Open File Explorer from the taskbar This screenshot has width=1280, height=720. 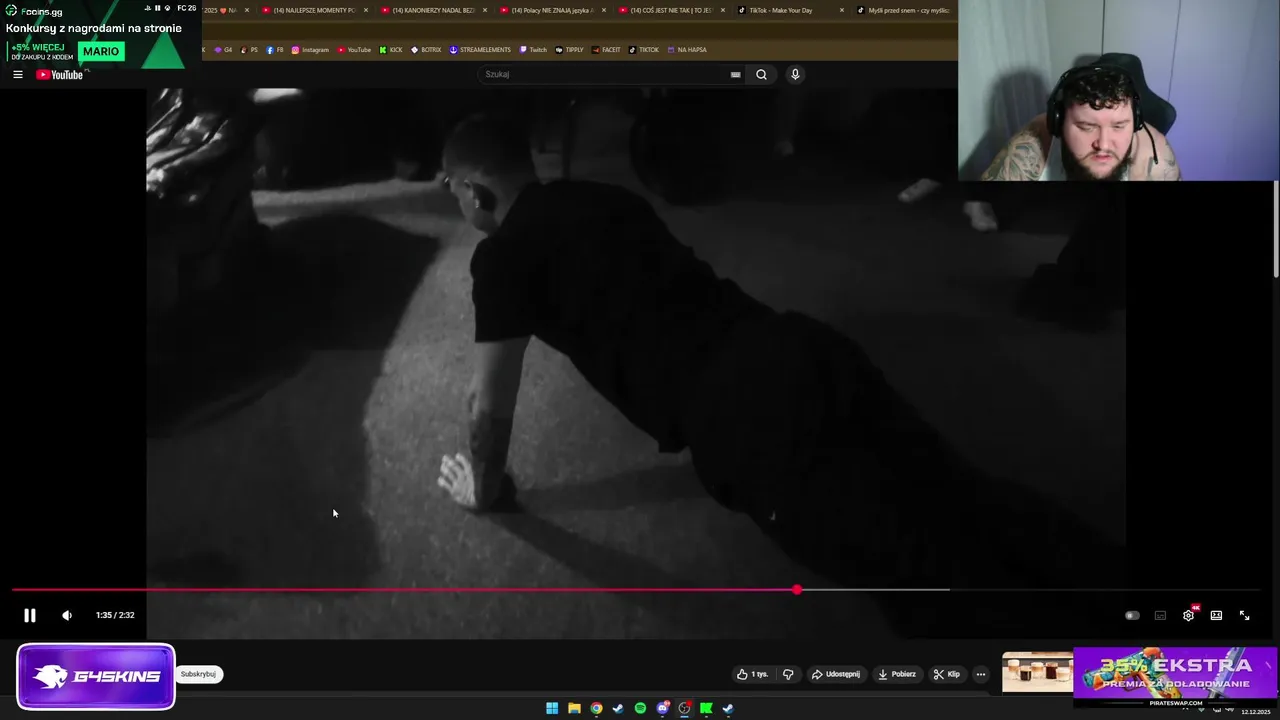pos(574,708)
